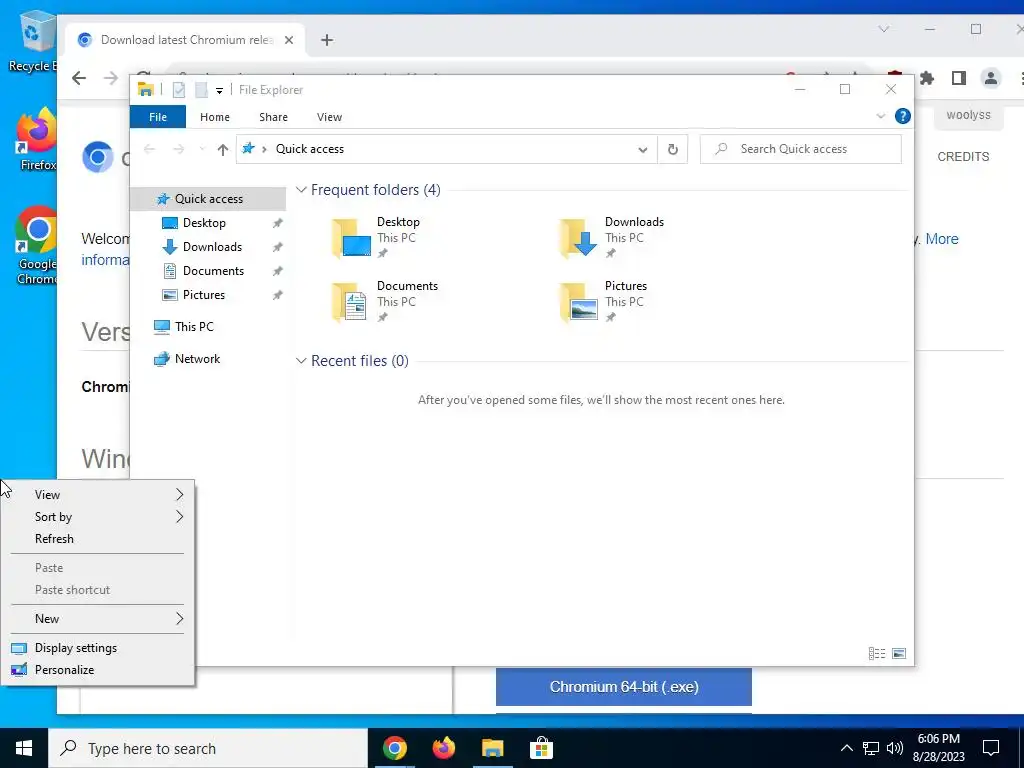Open the New submenu in context menu
Viewport: 1024px width, 768px height.
(98, 619)
